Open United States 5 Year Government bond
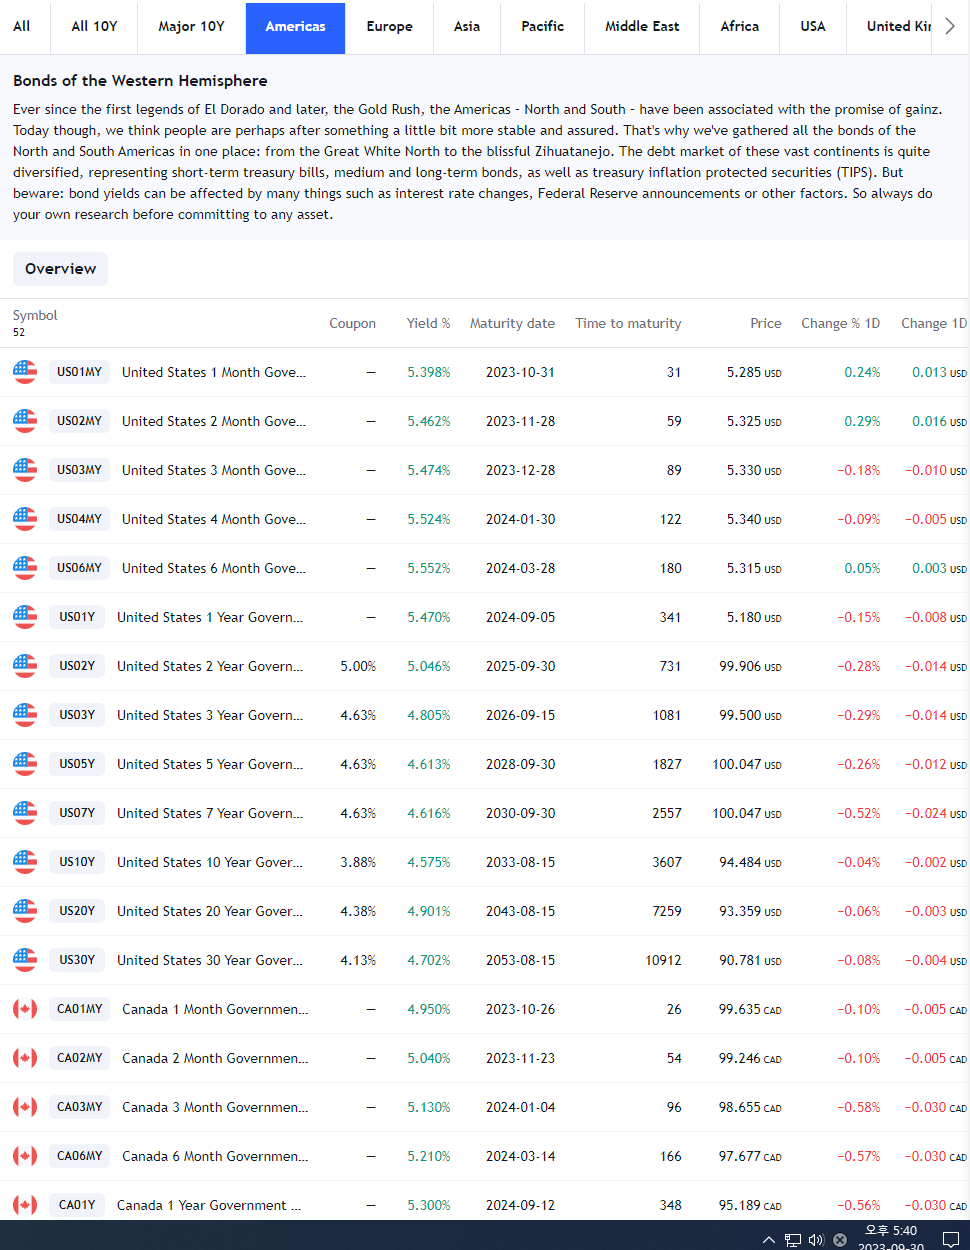This screenshot has height=1250, width=970. 210,764
